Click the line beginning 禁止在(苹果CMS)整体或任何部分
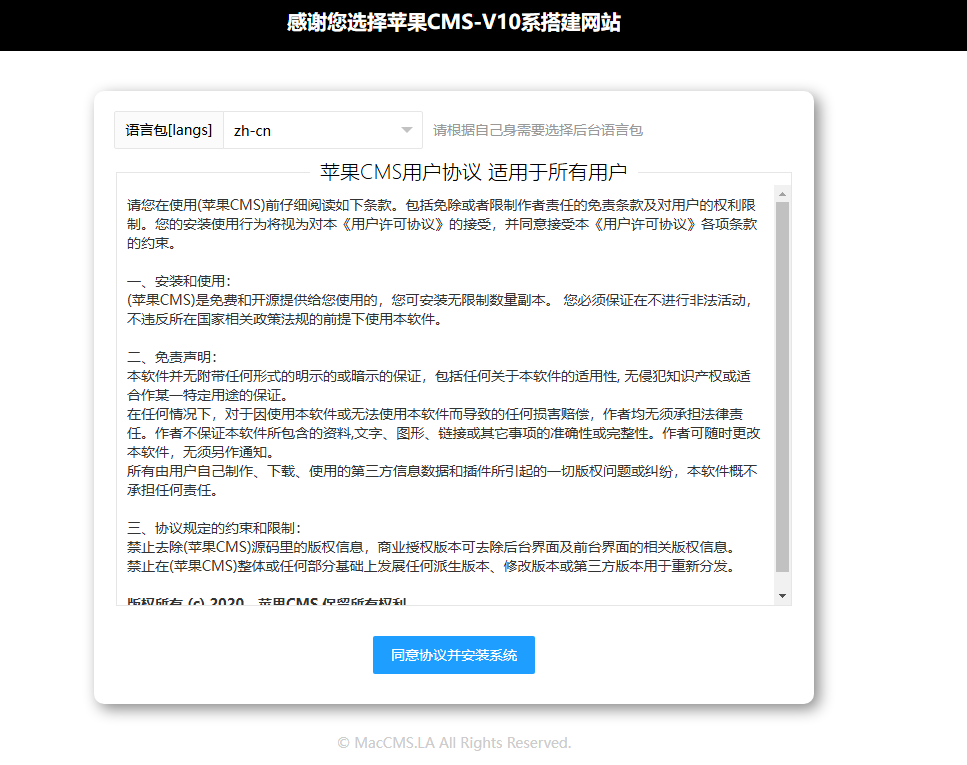 coord(431,566)
